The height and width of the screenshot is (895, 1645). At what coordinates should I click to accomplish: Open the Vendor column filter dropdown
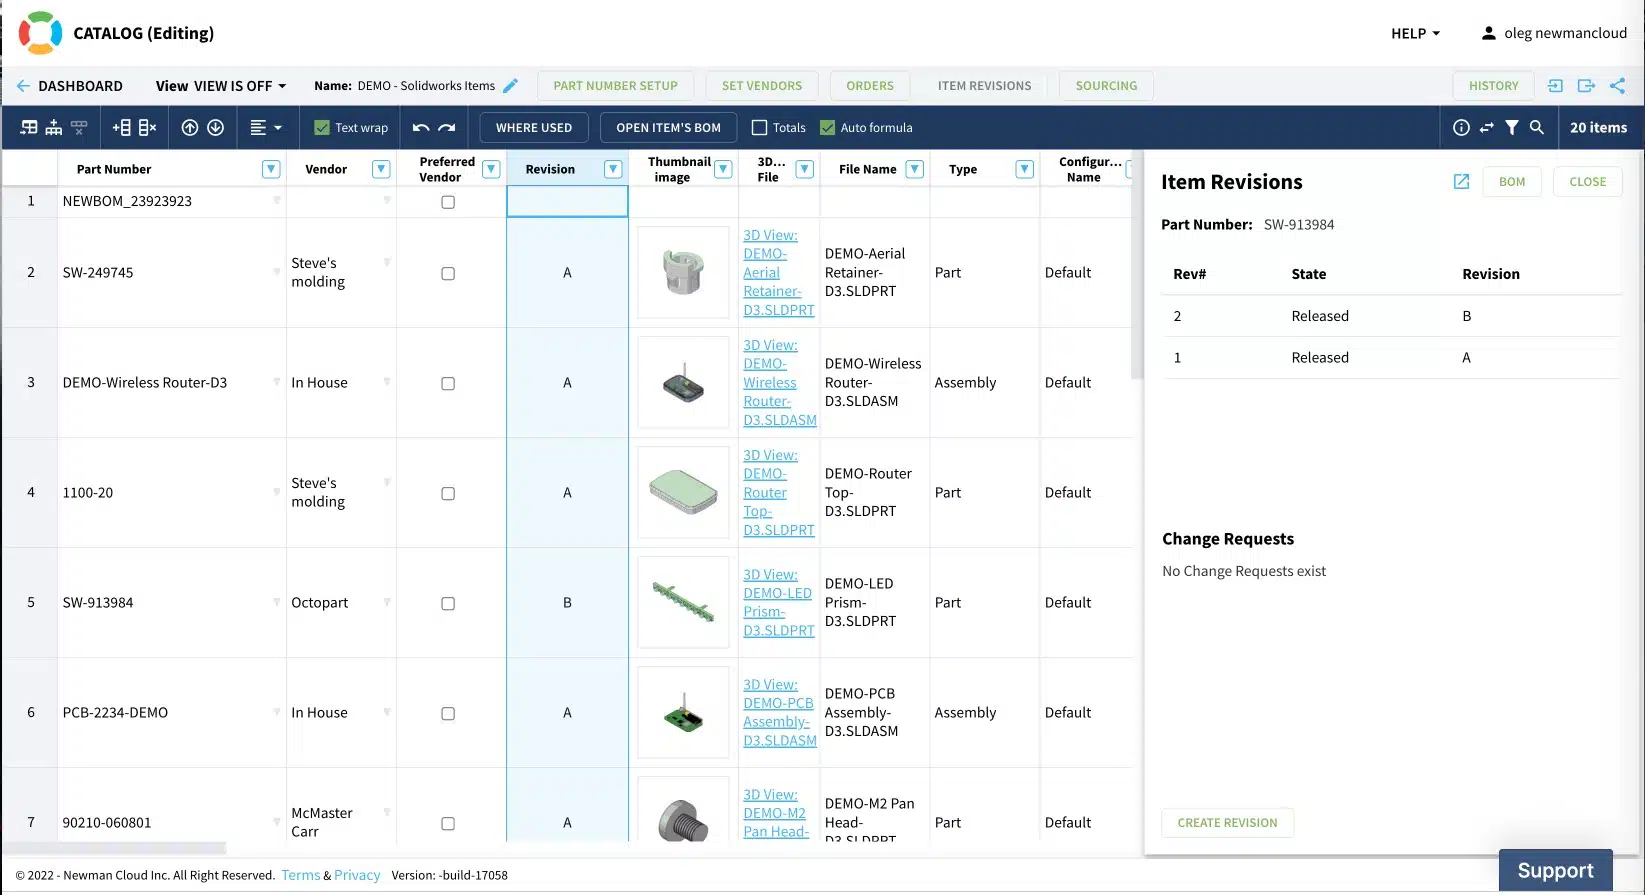tap(381, 169)
